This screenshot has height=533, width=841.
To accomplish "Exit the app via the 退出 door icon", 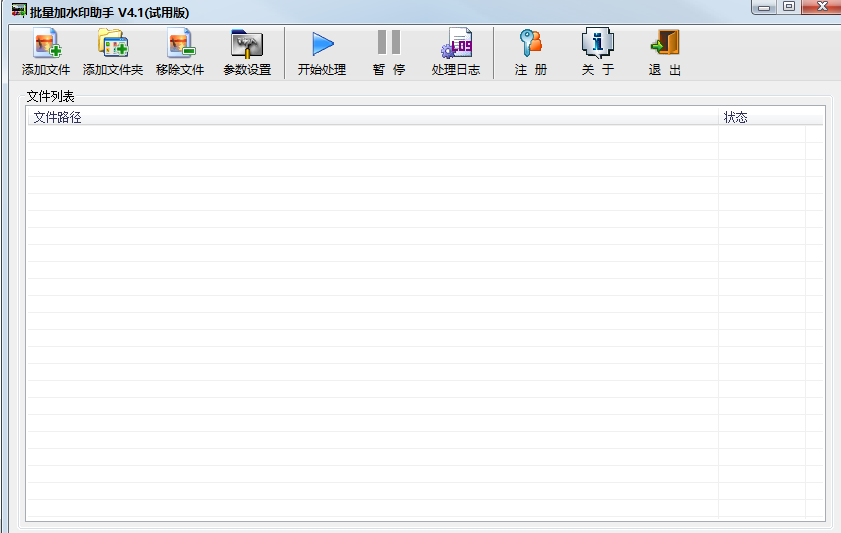I will (664, 45).
